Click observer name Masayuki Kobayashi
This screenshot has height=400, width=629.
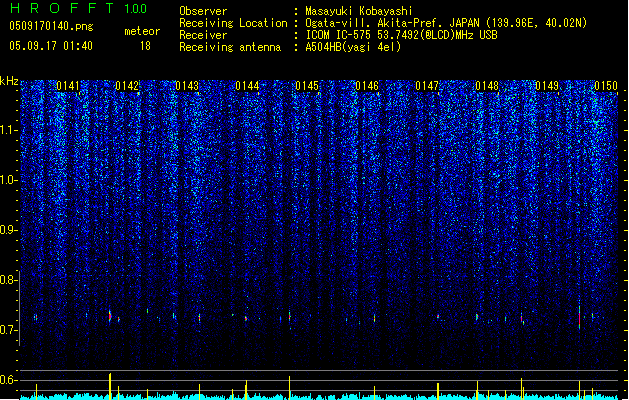pyautogui.click(x=359, y=11)
